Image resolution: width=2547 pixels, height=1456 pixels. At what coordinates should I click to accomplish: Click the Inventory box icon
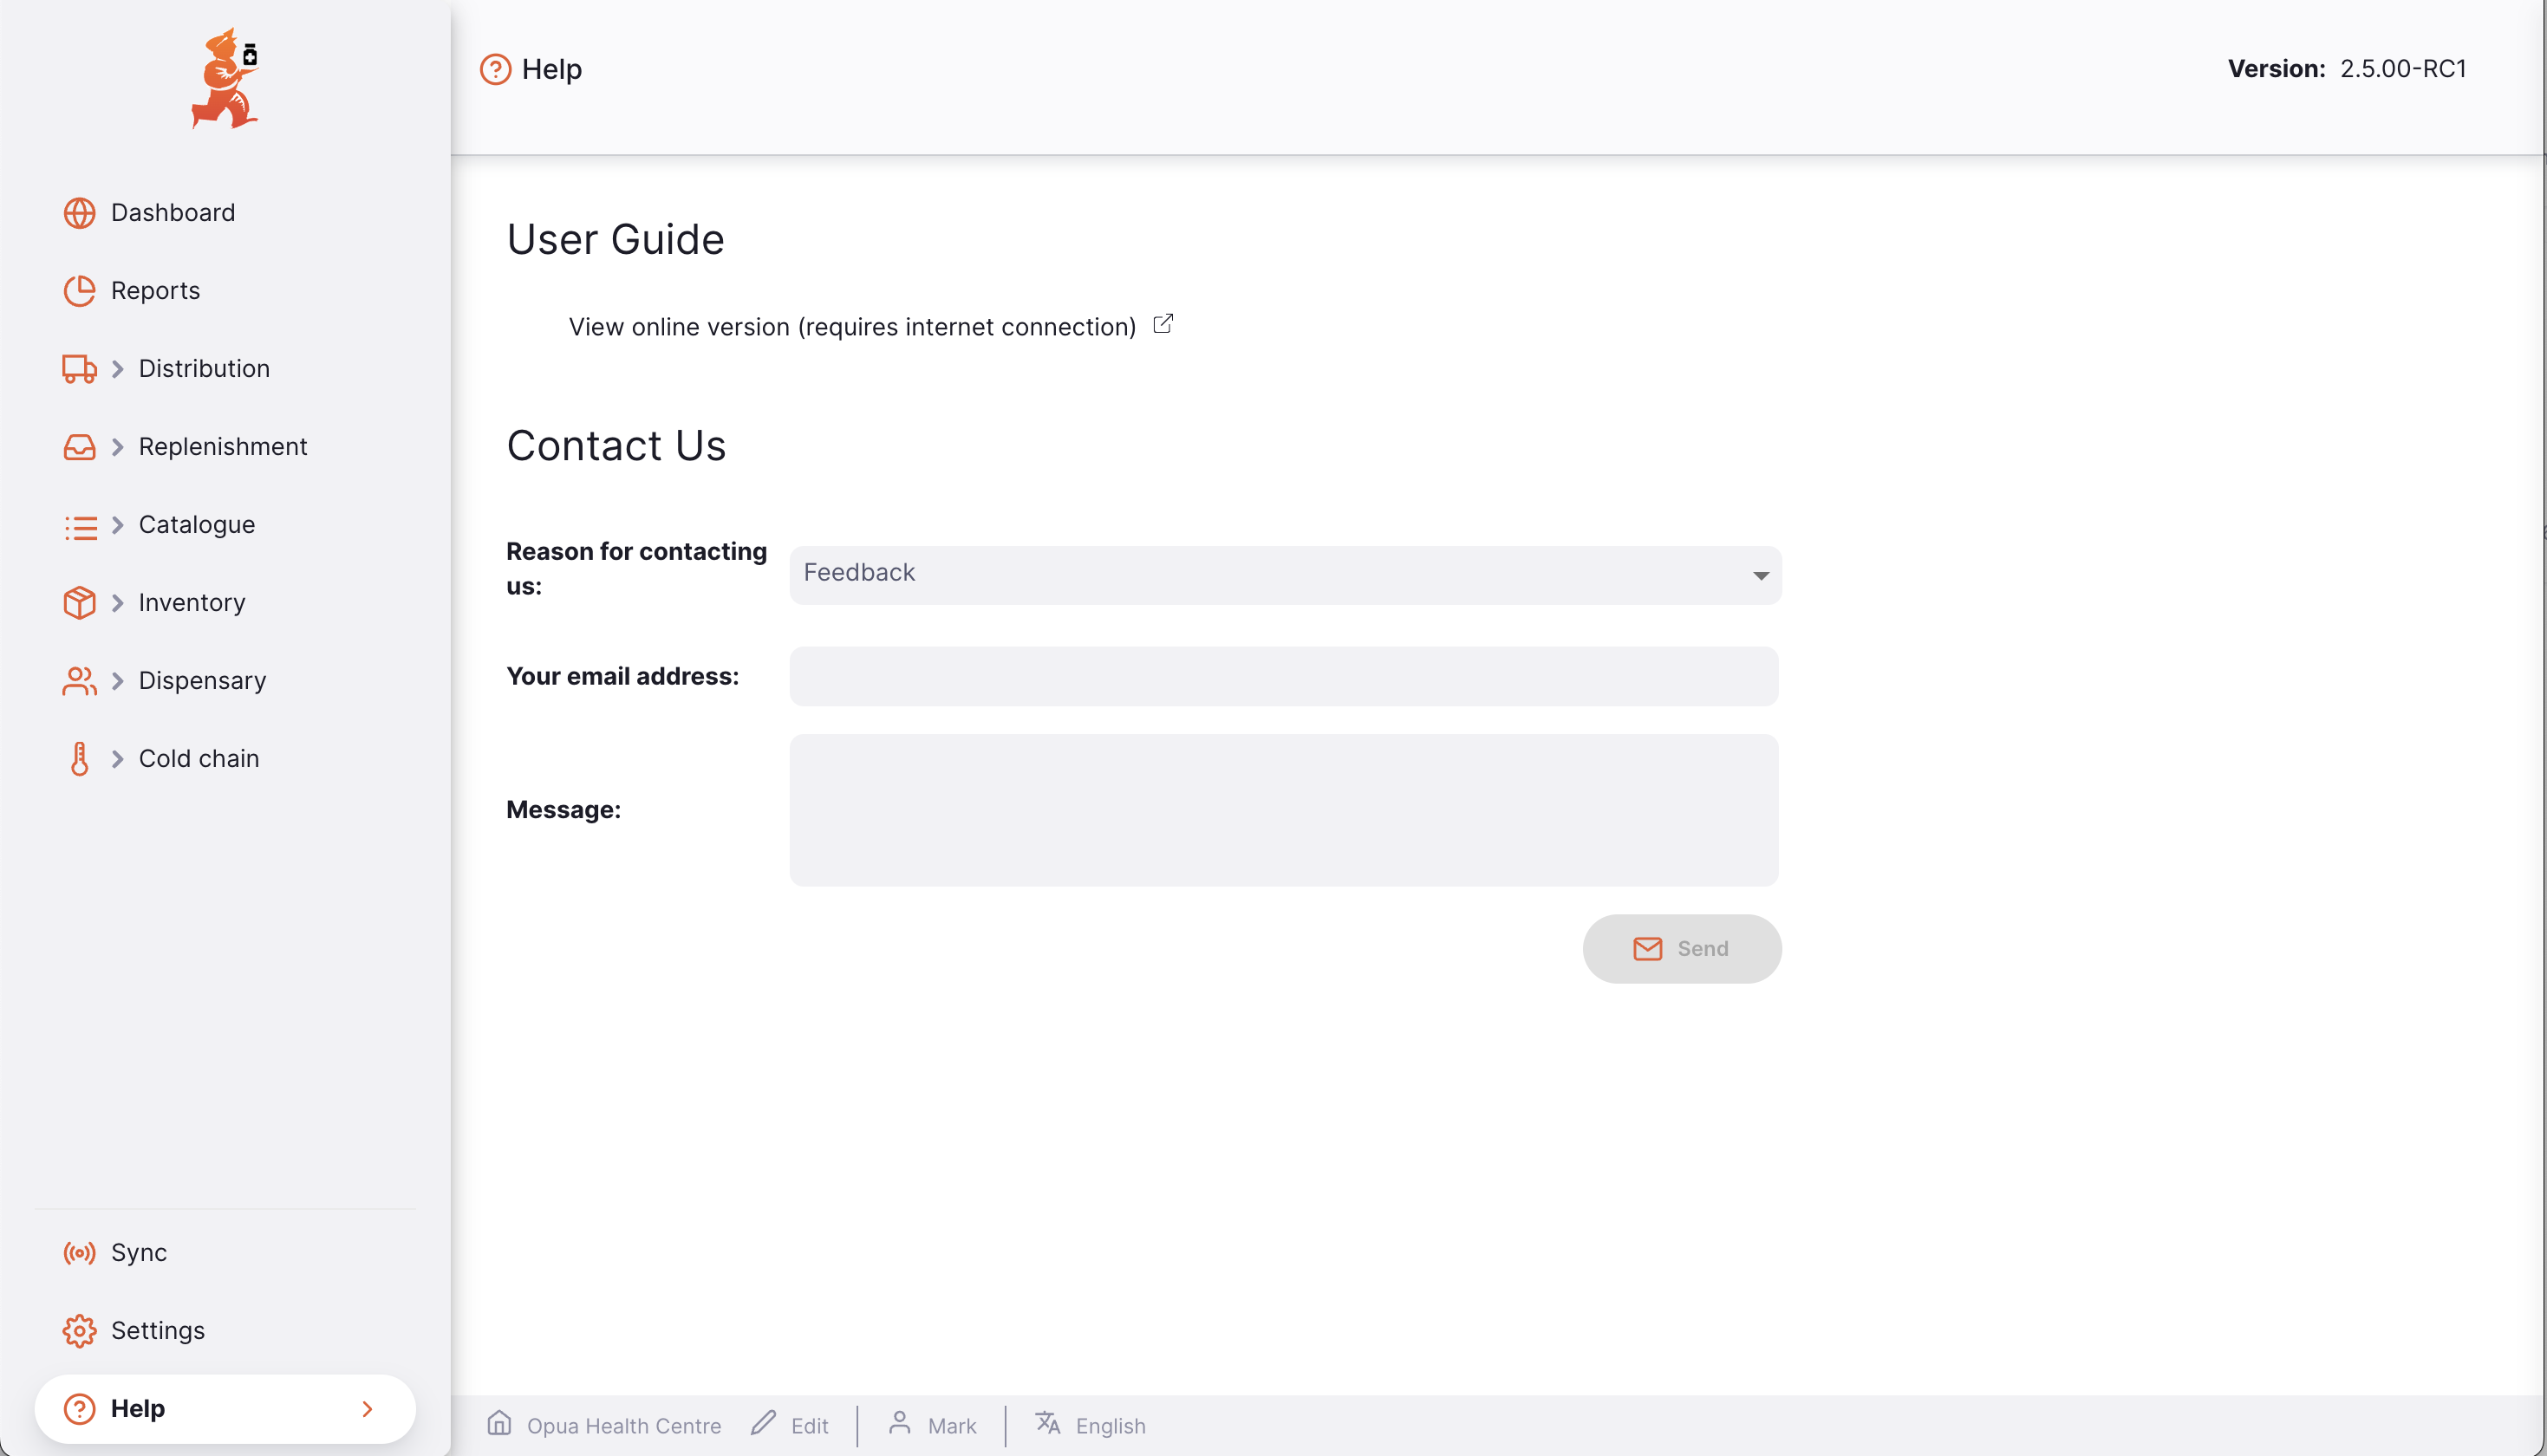79,603
